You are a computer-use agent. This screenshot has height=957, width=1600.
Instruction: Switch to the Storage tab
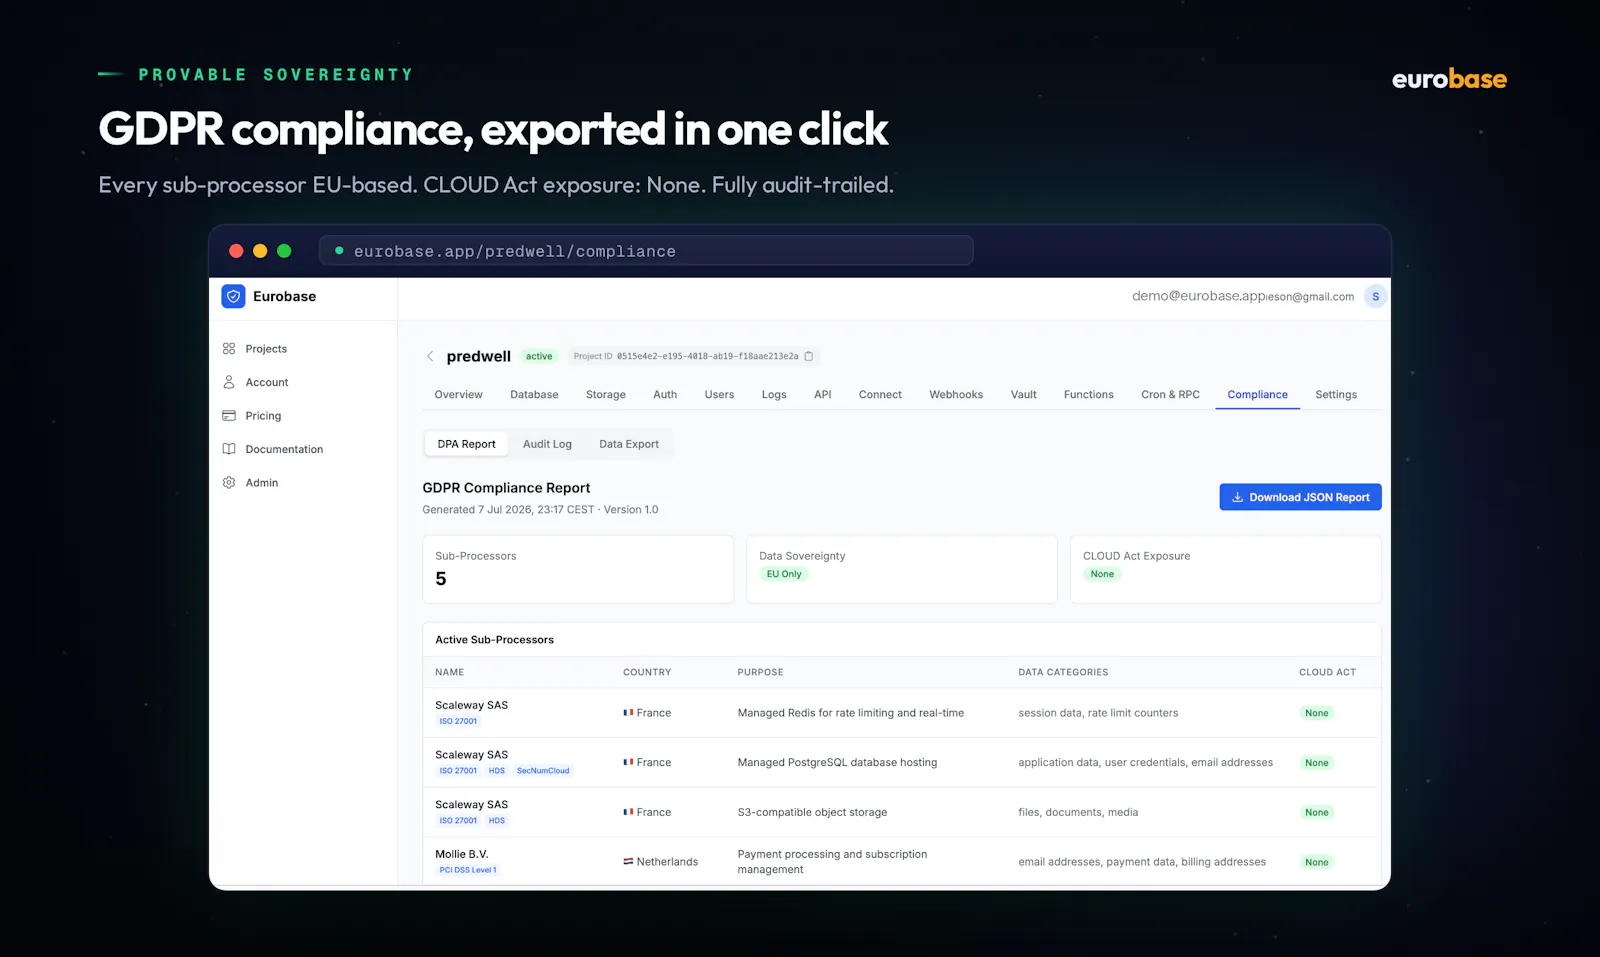click(x=605, y=395)
